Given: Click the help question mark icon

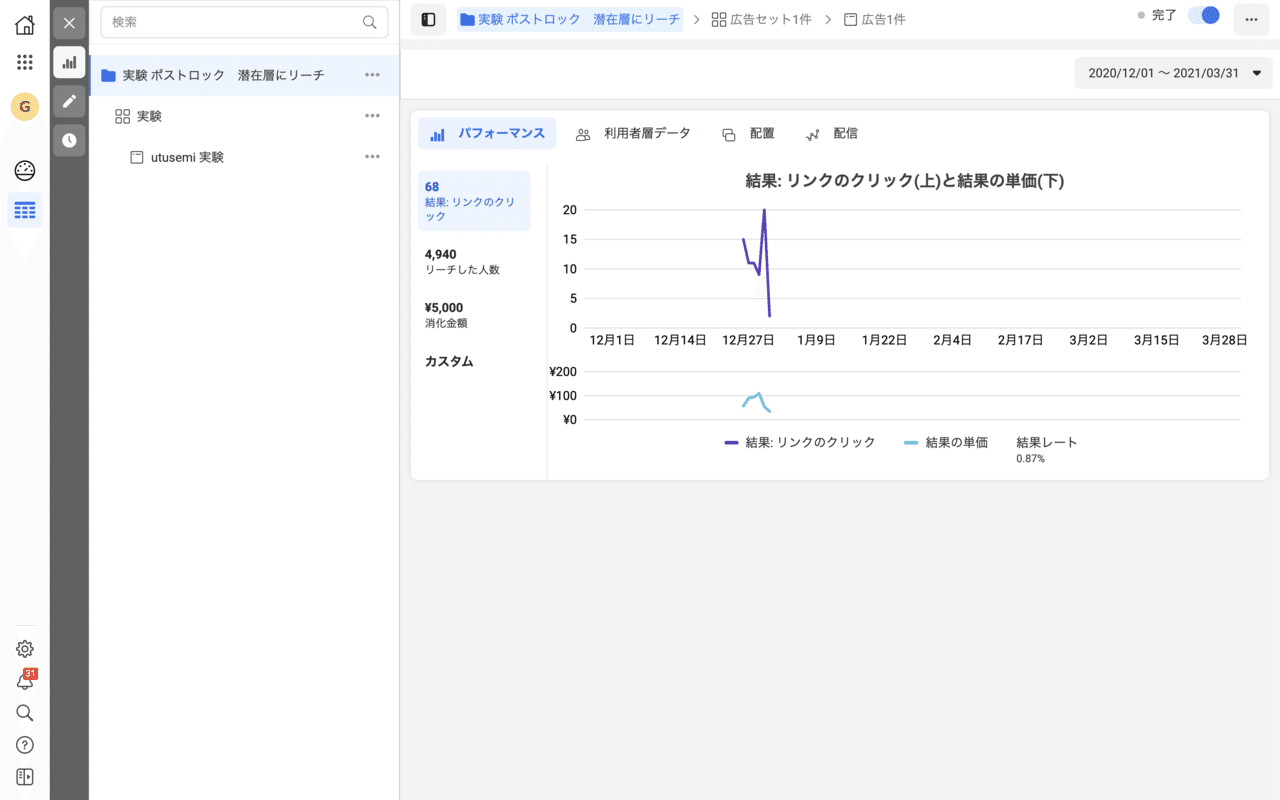Looking at the screenshot, I should [x=25, y=745].
